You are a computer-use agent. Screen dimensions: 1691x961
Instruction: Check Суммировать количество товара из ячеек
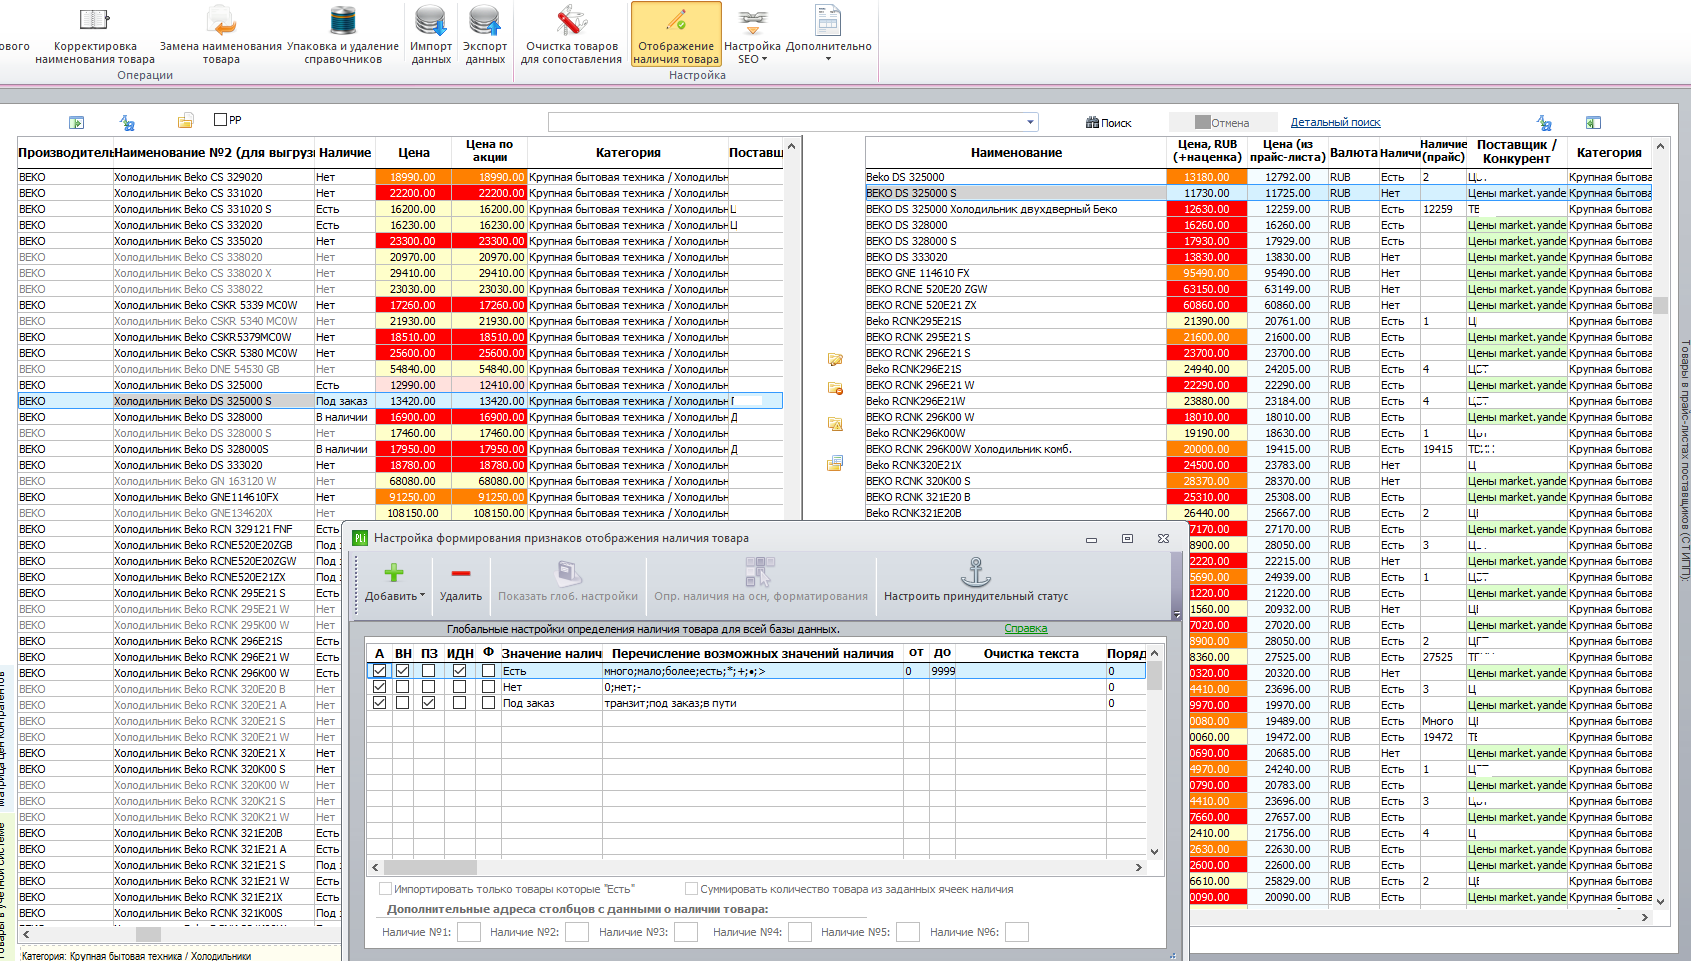tap(691, 888)
